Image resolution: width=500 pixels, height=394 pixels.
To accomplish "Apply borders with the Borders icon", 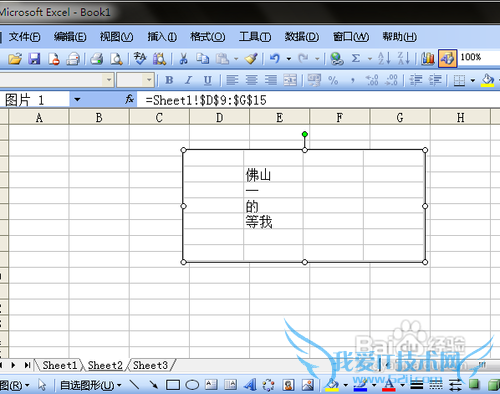I will click(x=459, y=80).
